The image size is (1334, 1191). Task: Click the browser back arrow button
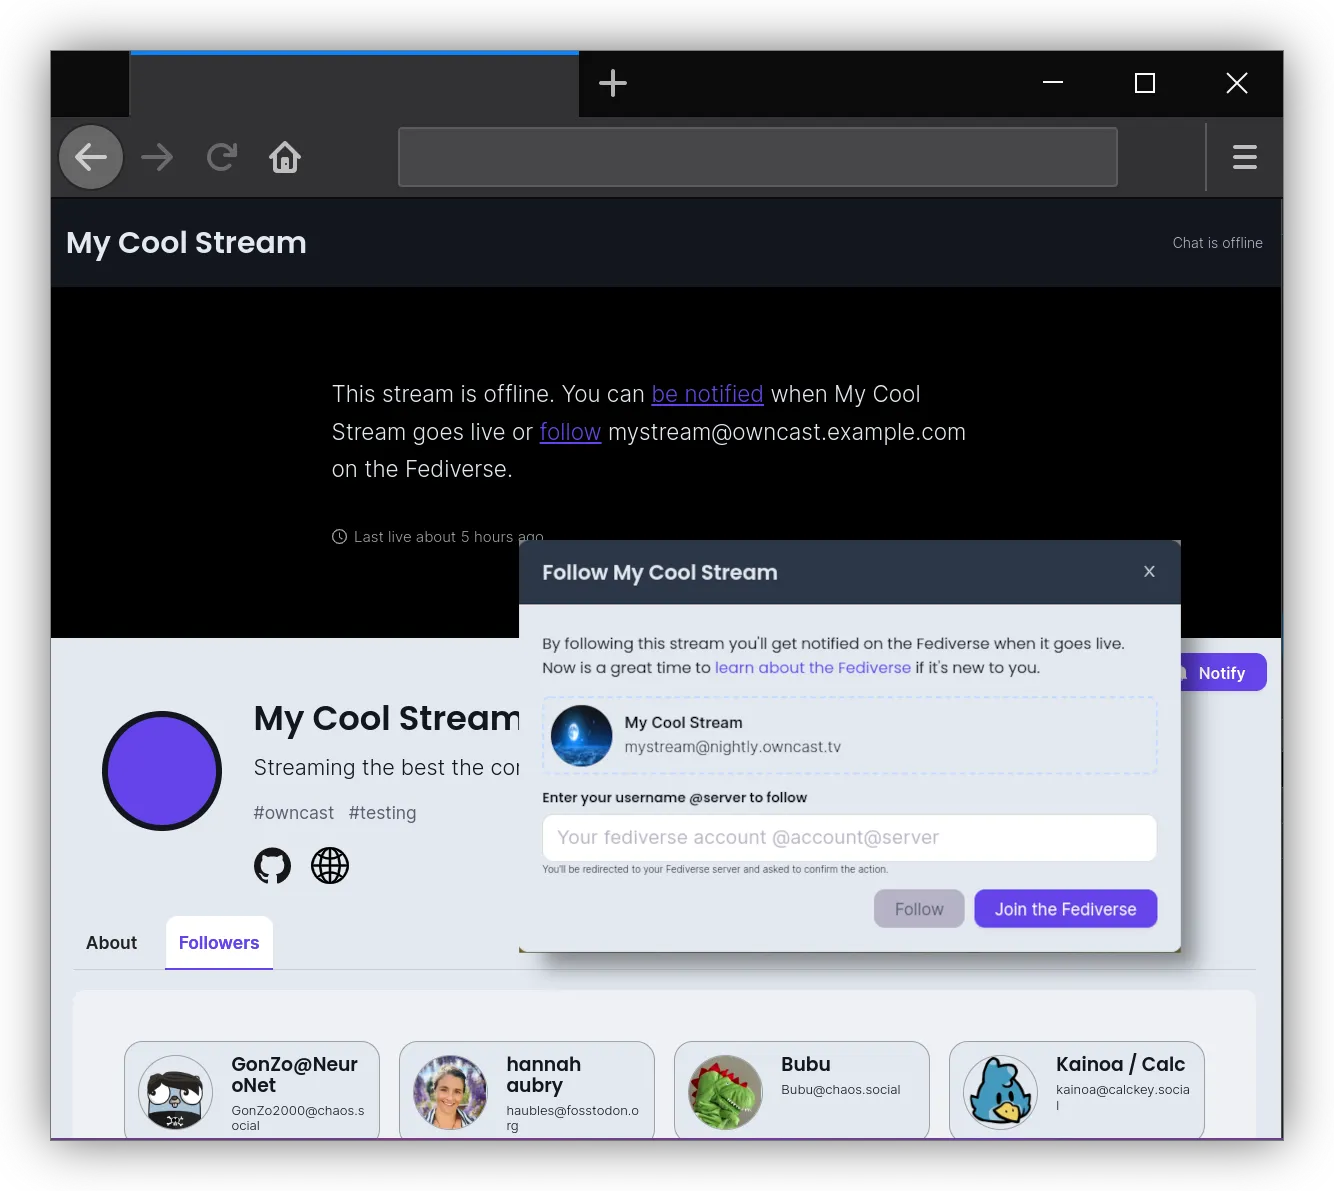91,157
